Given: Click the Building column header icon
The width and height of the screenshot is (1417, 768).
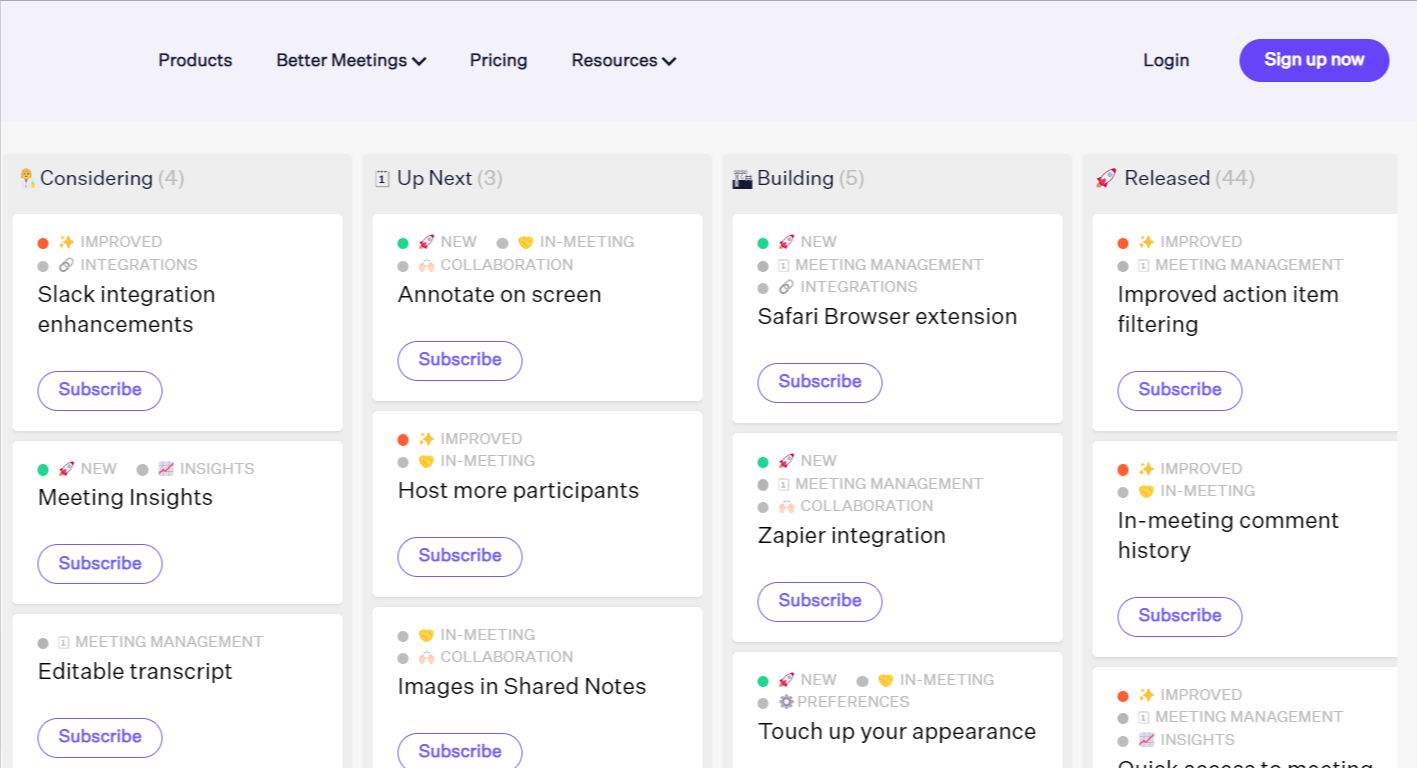Looking at the screenshot, I should click(742, 179).
